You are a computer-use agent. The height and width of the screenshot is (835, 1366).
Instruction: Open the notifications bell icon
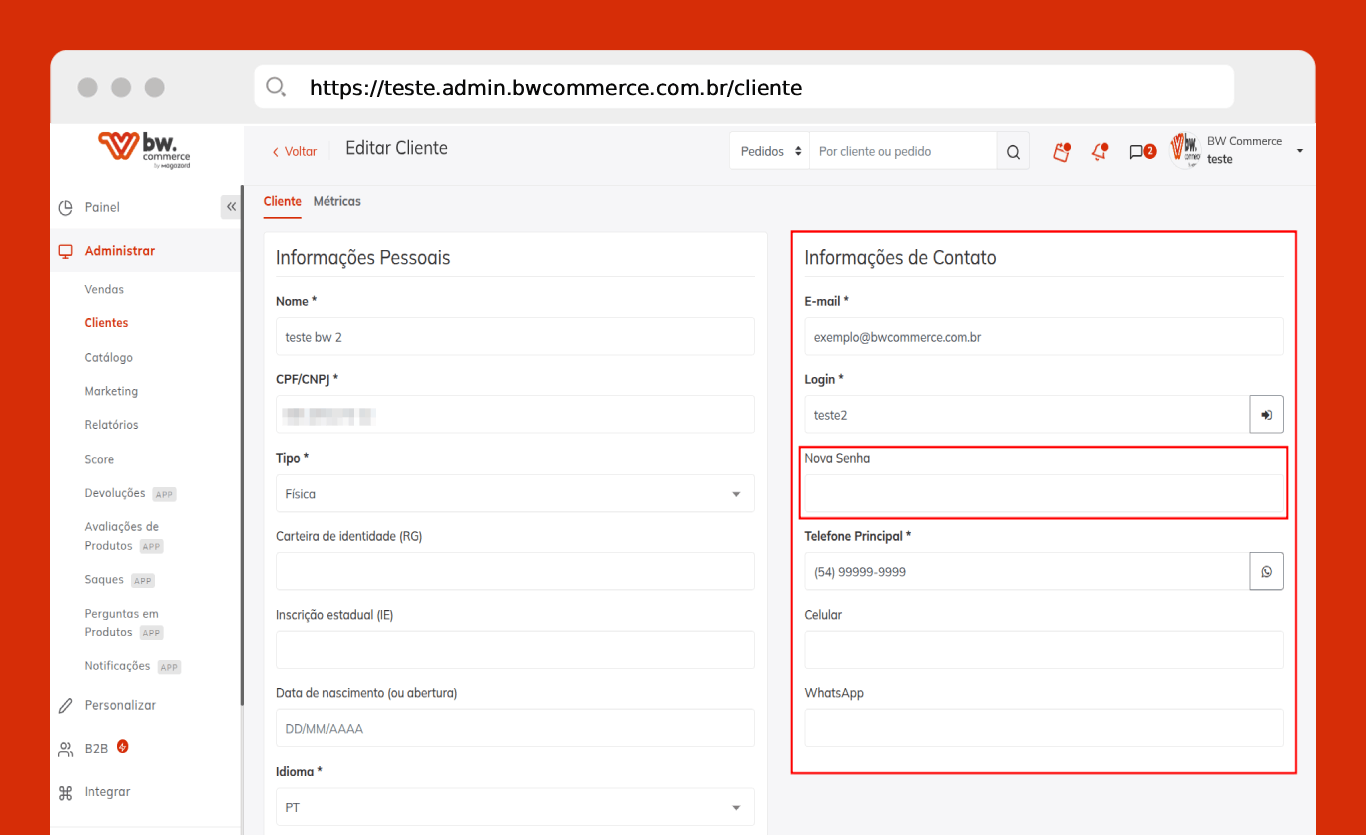[x=1099, y=152]
